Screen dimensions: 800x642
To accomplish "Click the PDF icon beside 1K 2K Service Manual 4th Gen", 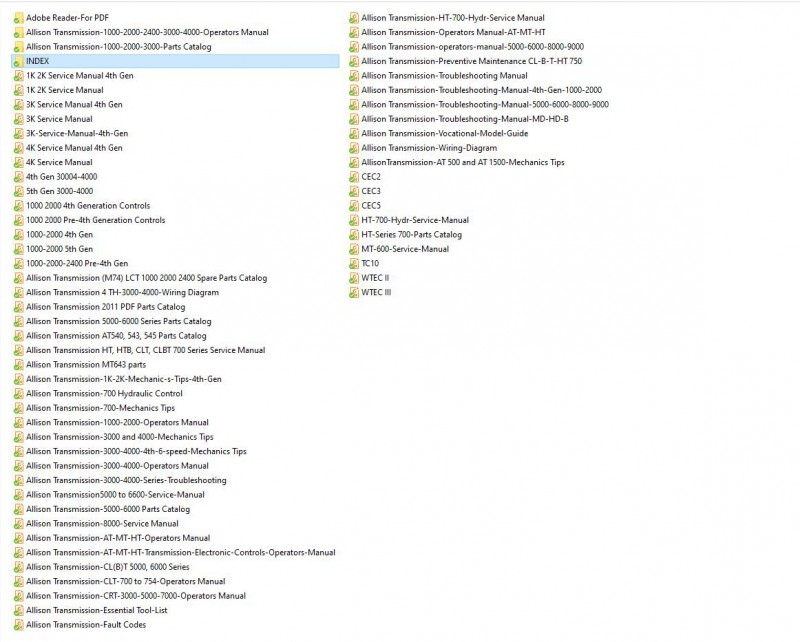I will pyautogui.click(x=18, y=76).
